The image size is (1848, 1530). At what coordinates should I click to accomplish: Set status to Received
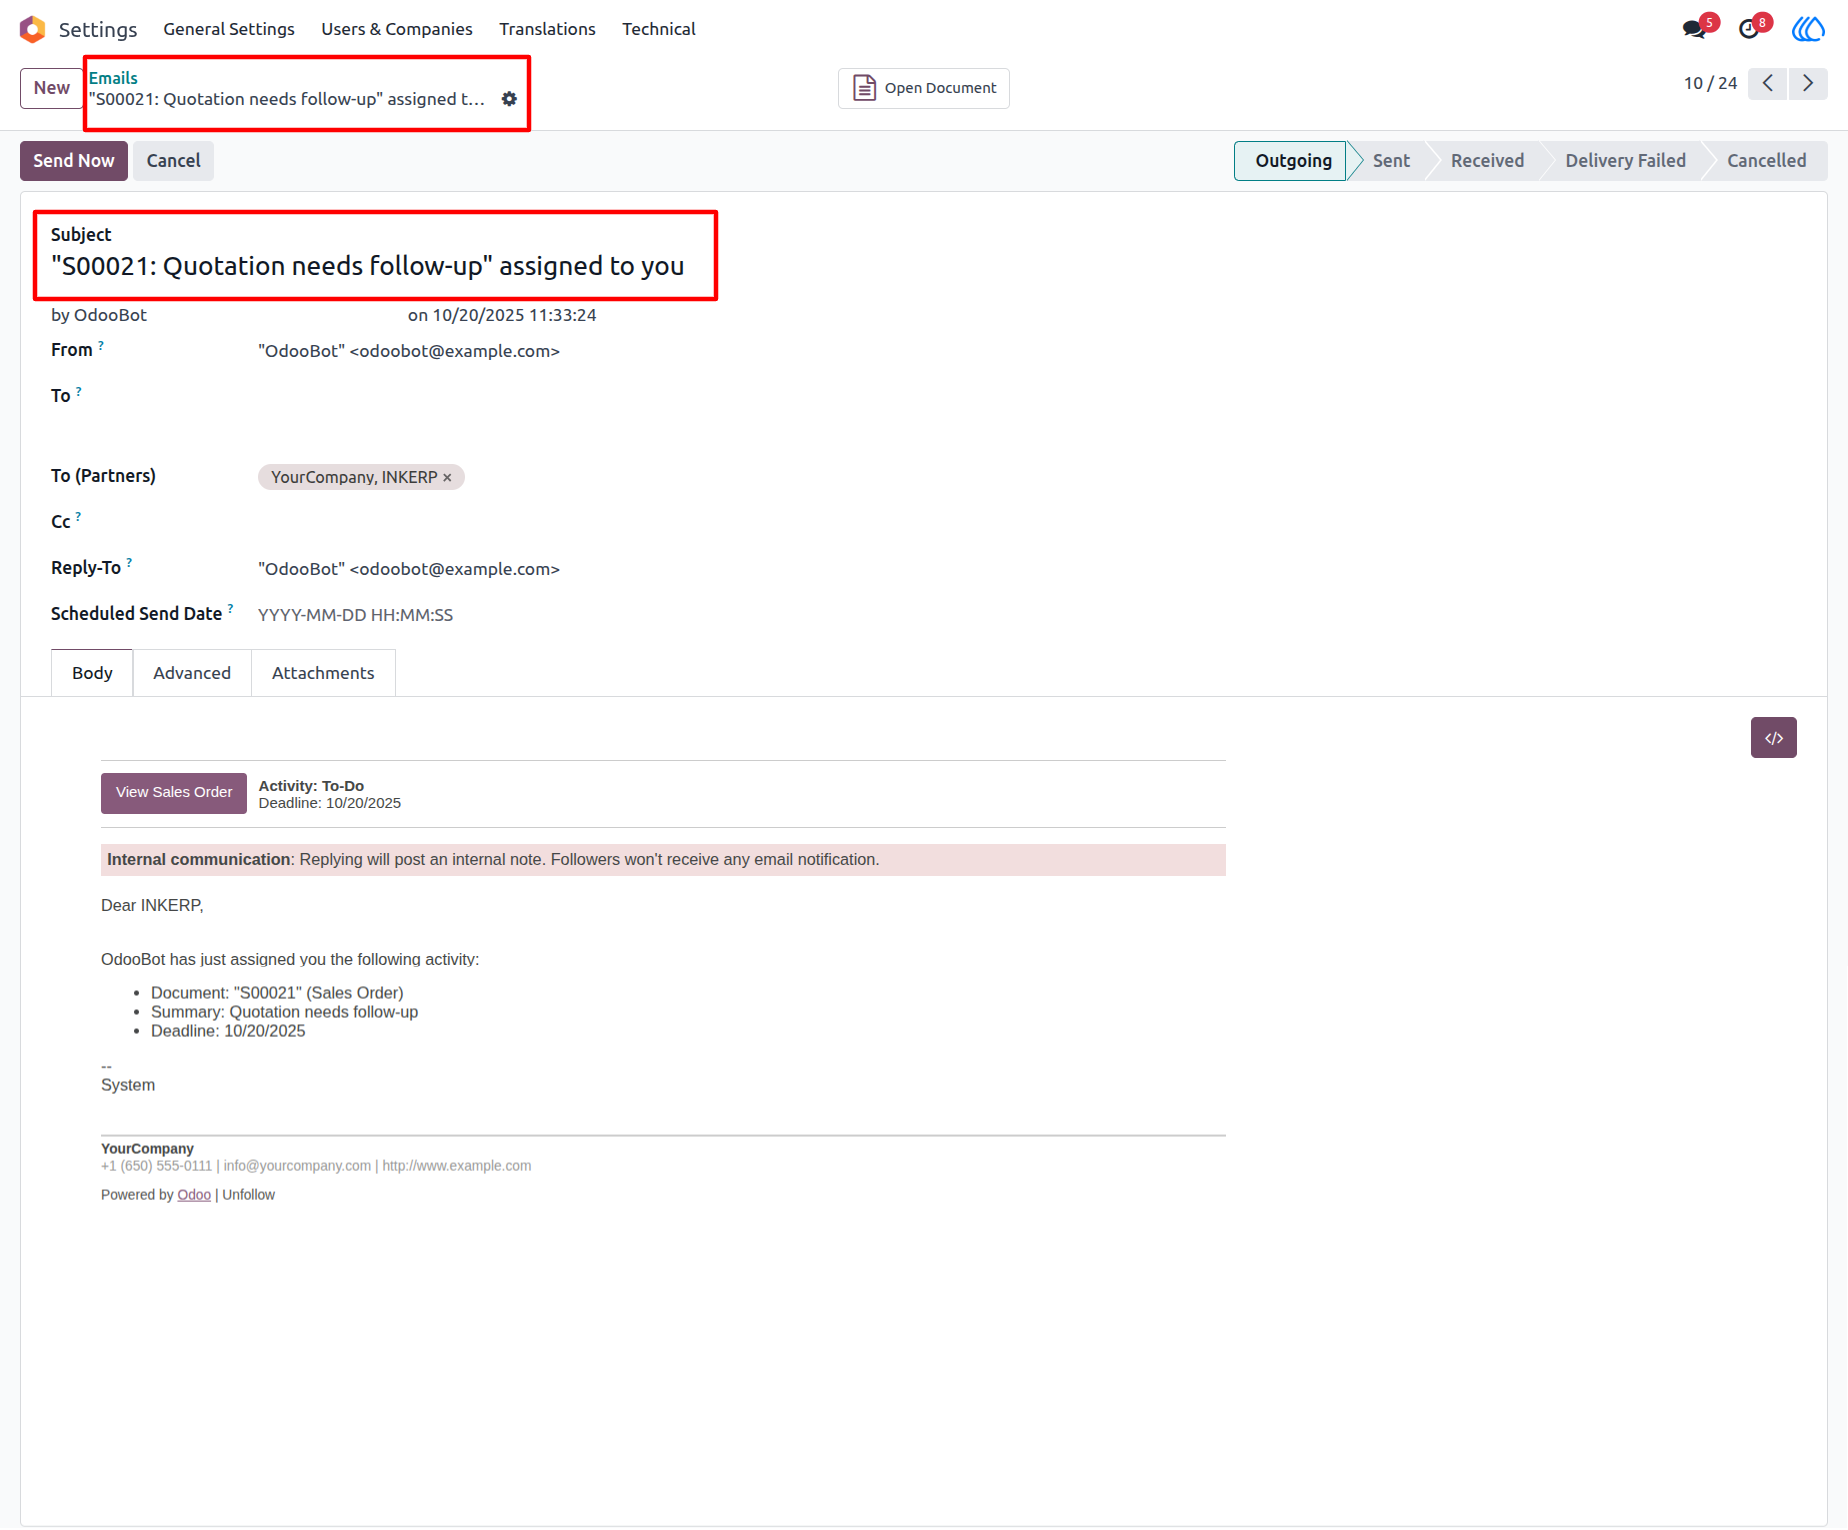coord(1487,161)
